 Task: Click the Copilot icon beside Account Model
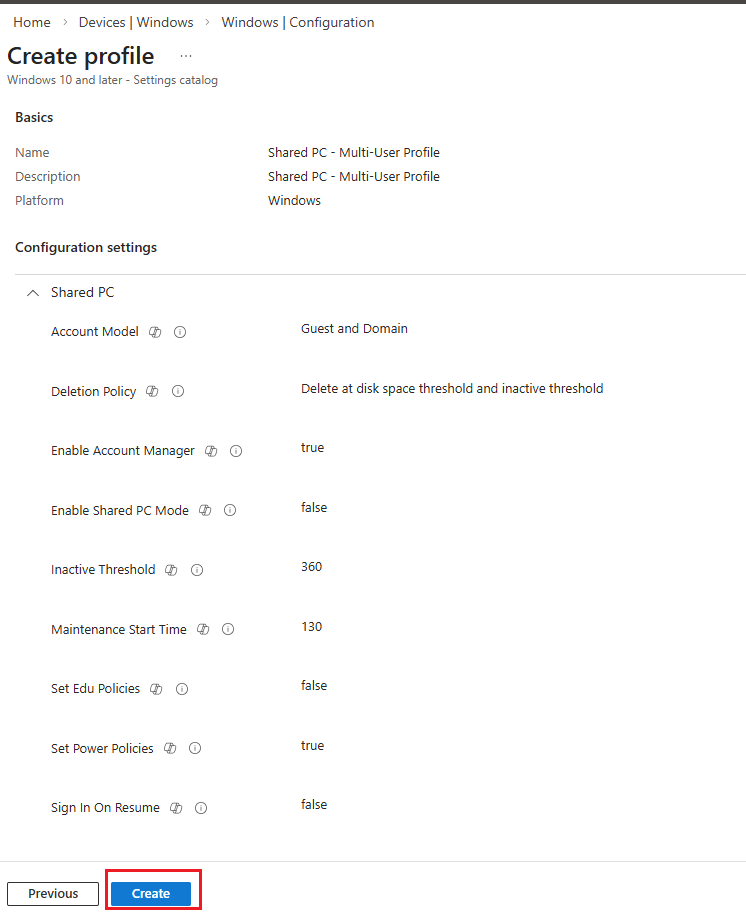pyautogui.click(x=155, y=332)
